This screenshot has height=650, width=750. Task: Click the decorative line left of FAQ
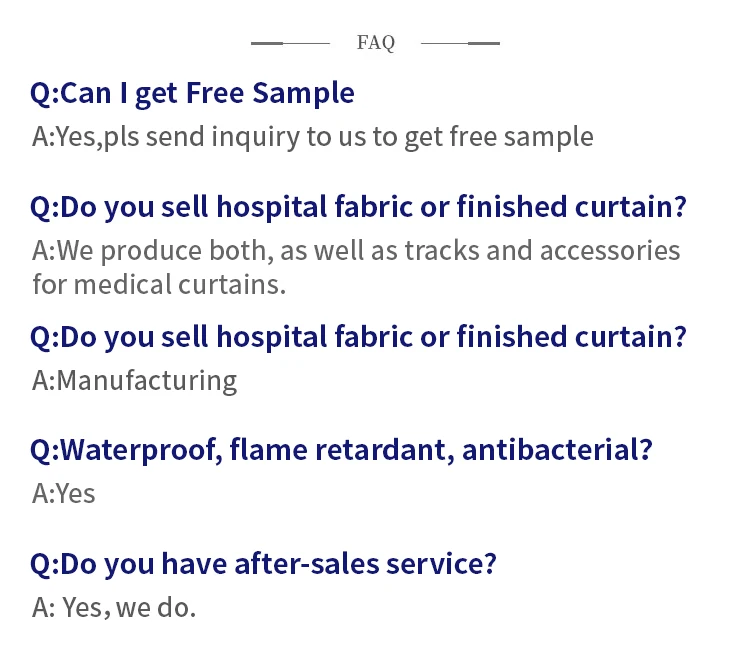point(290,43)
